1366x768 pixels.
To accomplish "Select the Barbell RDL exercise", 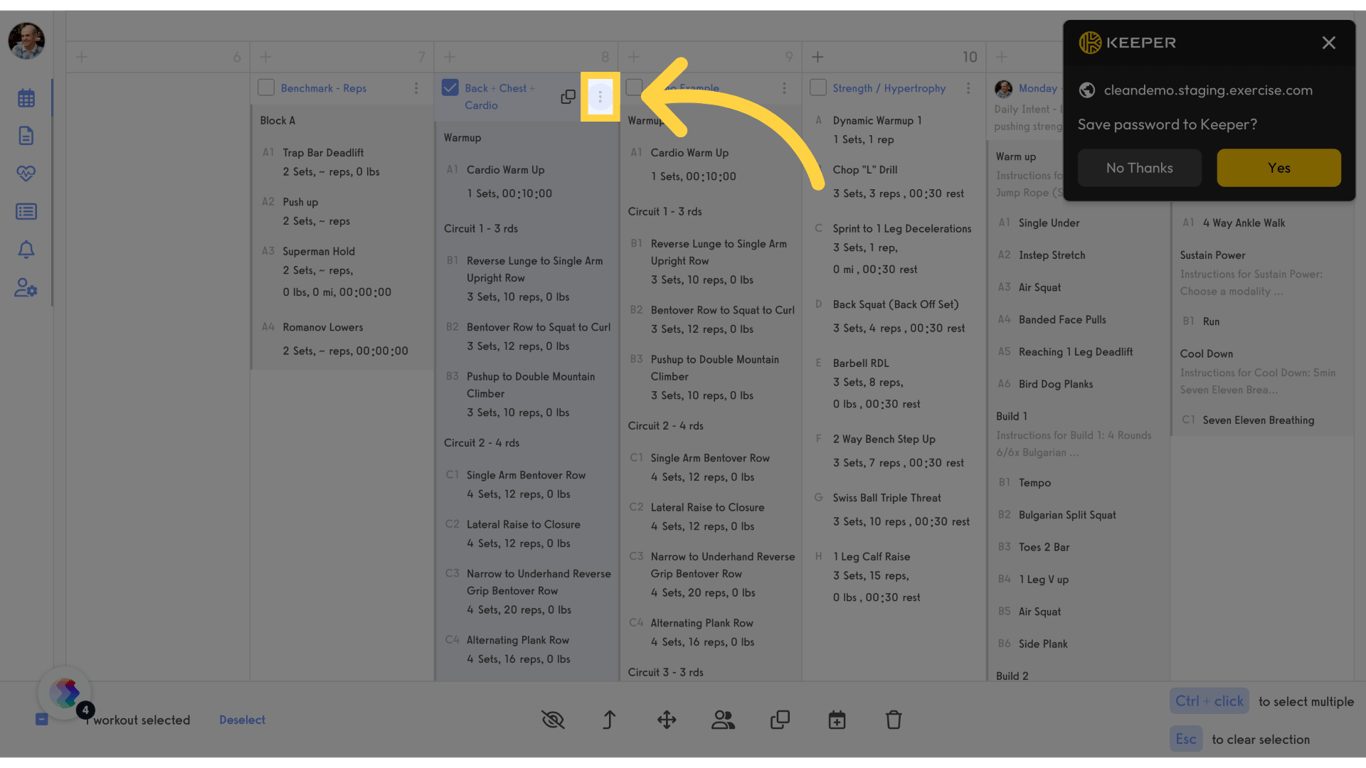I will click(861, 363).
